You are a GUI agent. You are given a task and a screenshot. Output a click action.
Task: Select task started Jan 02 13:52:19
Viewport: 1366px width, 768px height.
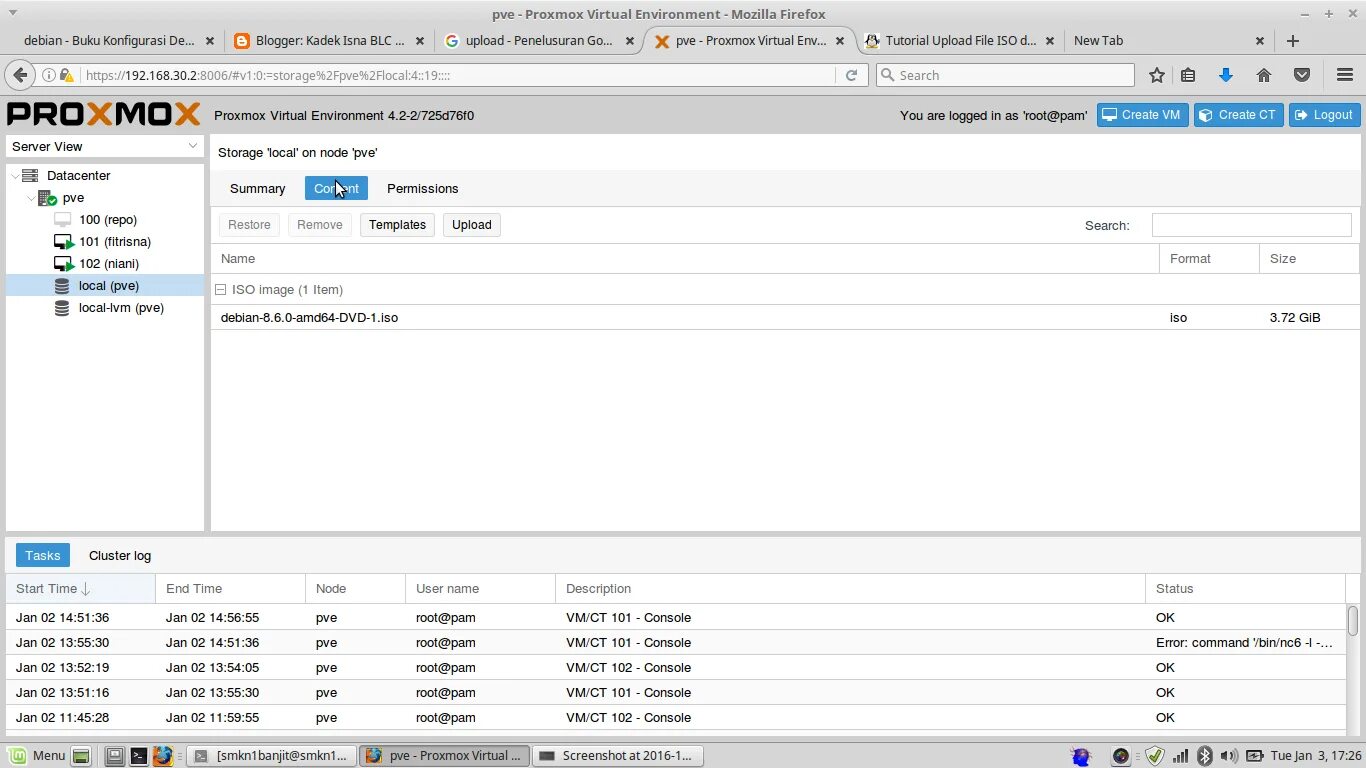click(676, 668)
